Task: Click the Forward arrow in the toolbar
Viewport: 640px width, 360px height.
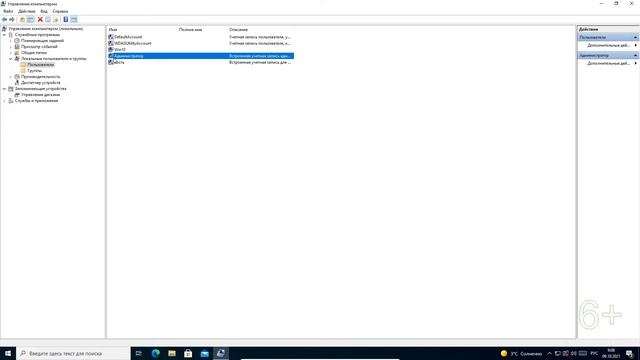Action: [x=12, y=20]
